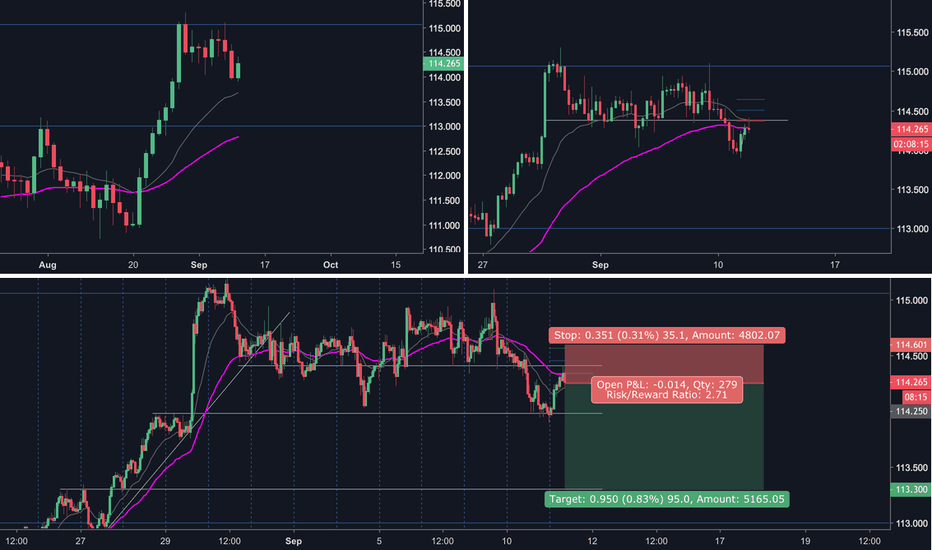Click the 20 date label on top-left chart
This screenshot has width=932, height=550.
pyautogui.click(x=133, y=265)
